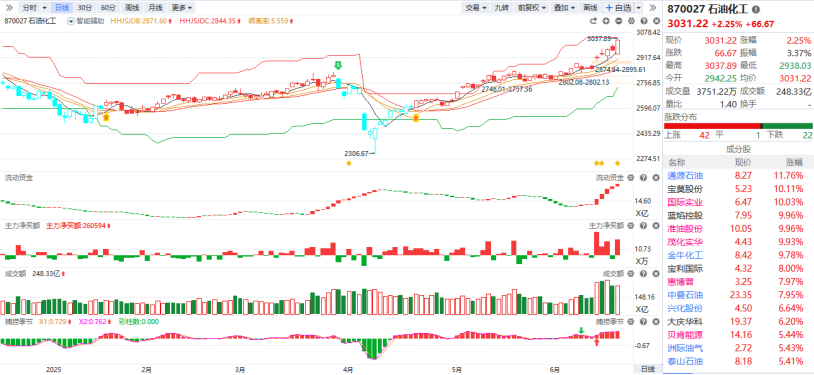Viewport: 814px width, 375px height.
Task: Open settings gear for 捕捞季节 panel
Action: 631,321
